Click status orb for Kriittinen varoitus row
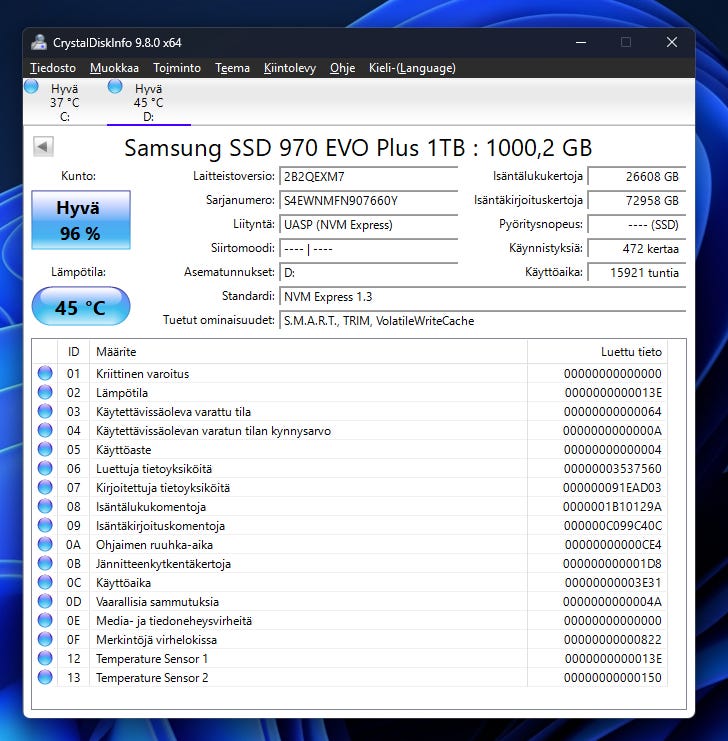 pyautogui.click(x=45, y=374)
